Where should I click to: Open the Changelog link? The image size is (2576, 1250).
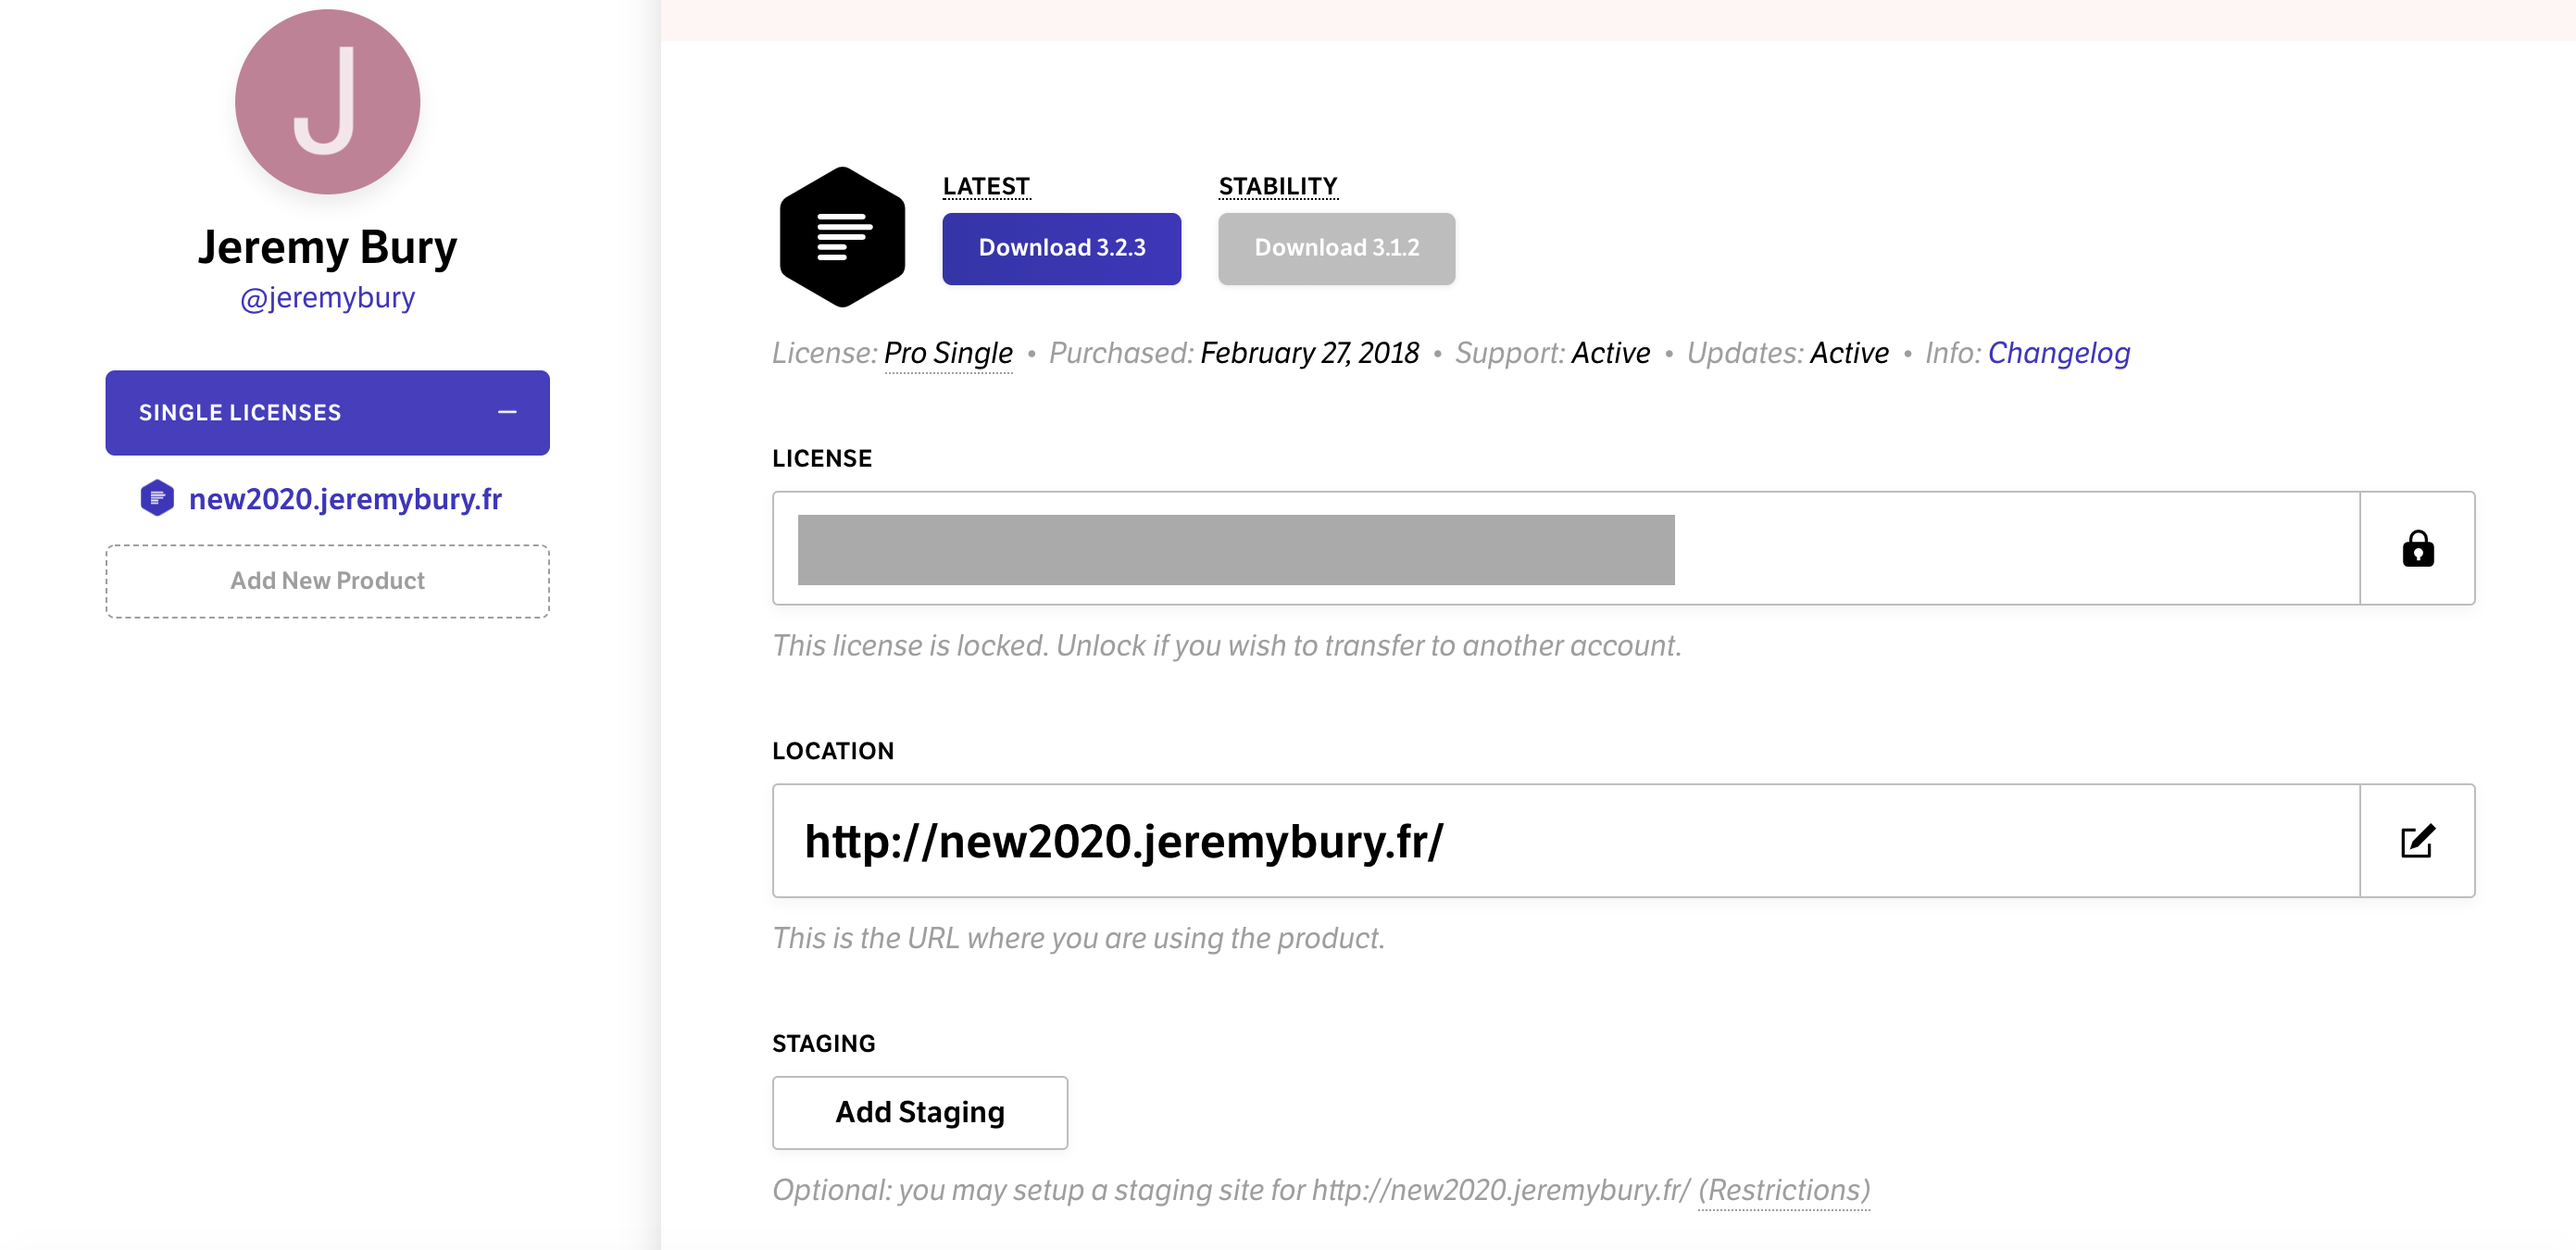[2058, 353]
